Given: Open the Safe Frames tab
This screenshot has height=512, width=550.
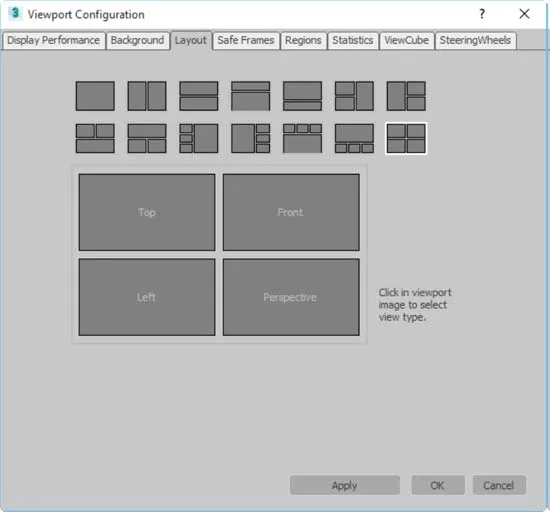Looking at the screenshot, I should point(246,40).
